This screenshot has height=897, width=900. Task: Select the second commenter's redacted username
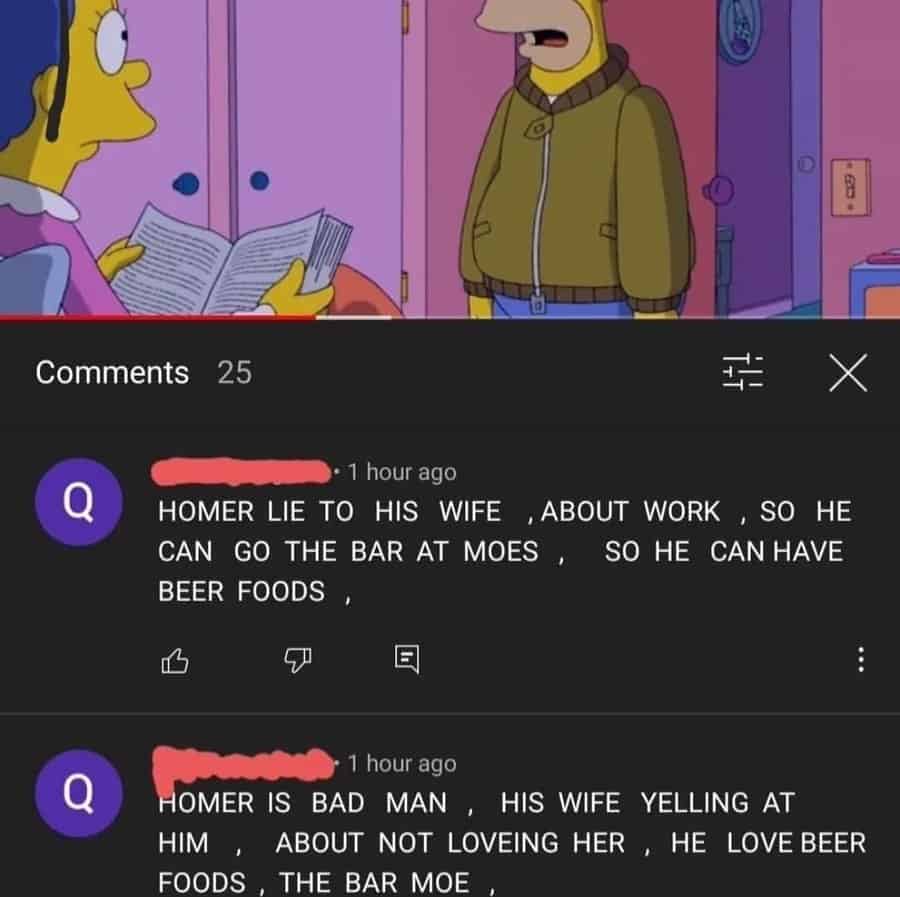click(x=243, y=766)
